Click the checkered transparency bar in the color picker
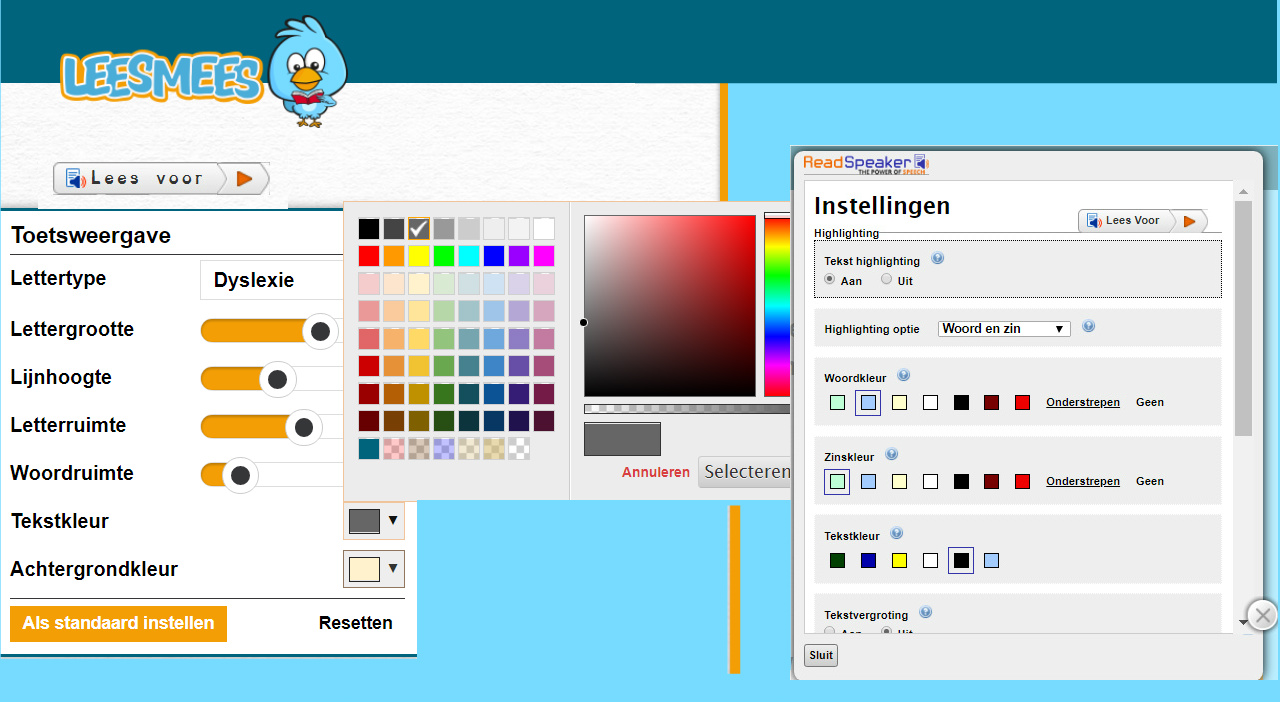 click(x=687, y=408)
